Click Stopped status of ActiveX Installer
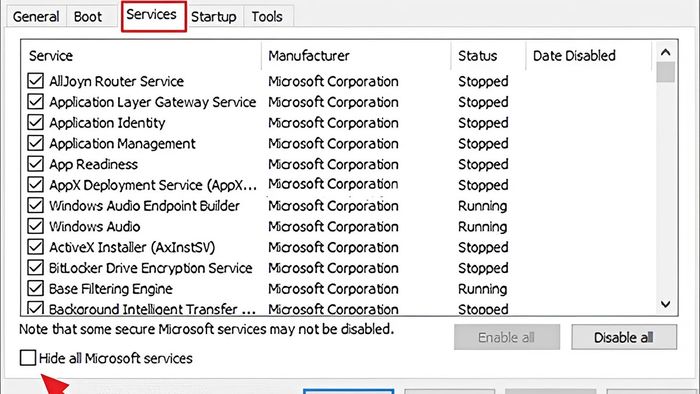Viewport: 700px width, 394px height. point(483,247)
